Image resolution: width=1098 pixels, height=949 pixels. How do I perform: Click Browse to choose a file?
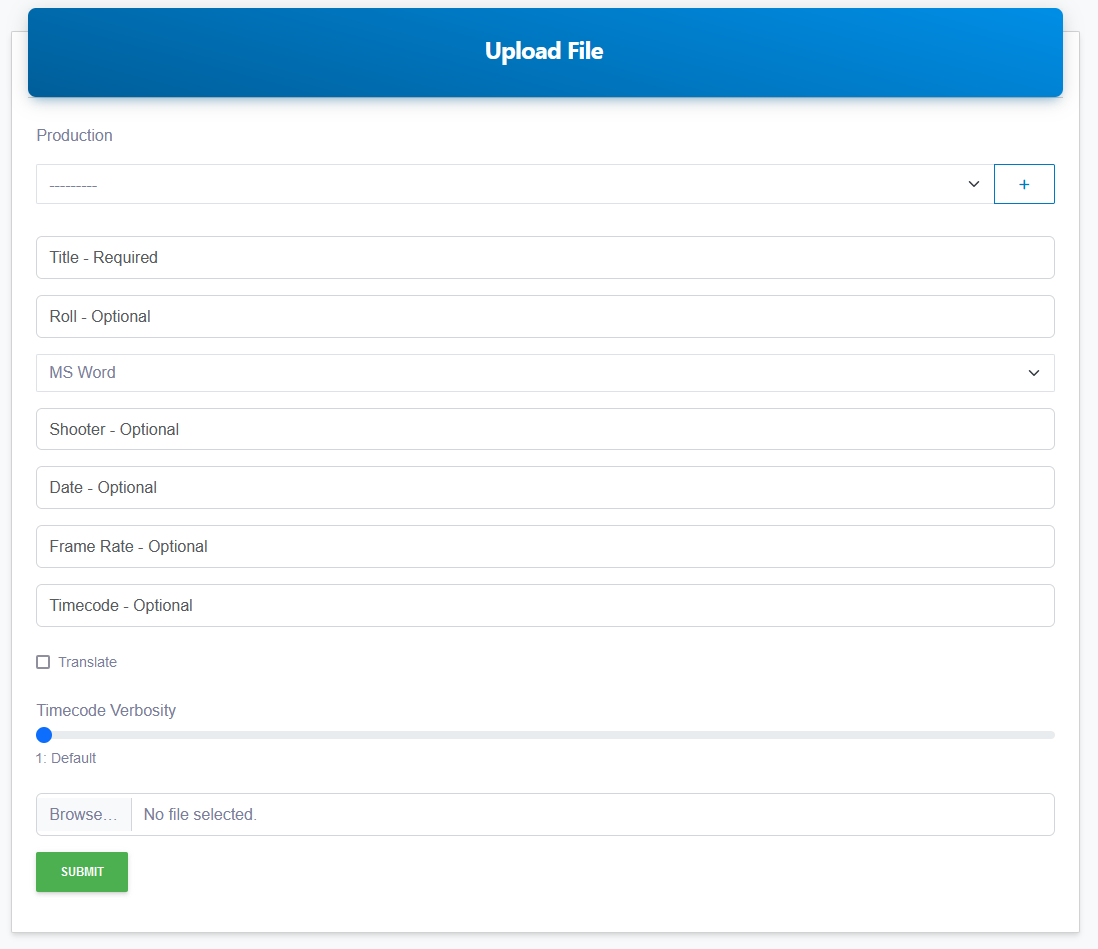click(x=83, y=814)
